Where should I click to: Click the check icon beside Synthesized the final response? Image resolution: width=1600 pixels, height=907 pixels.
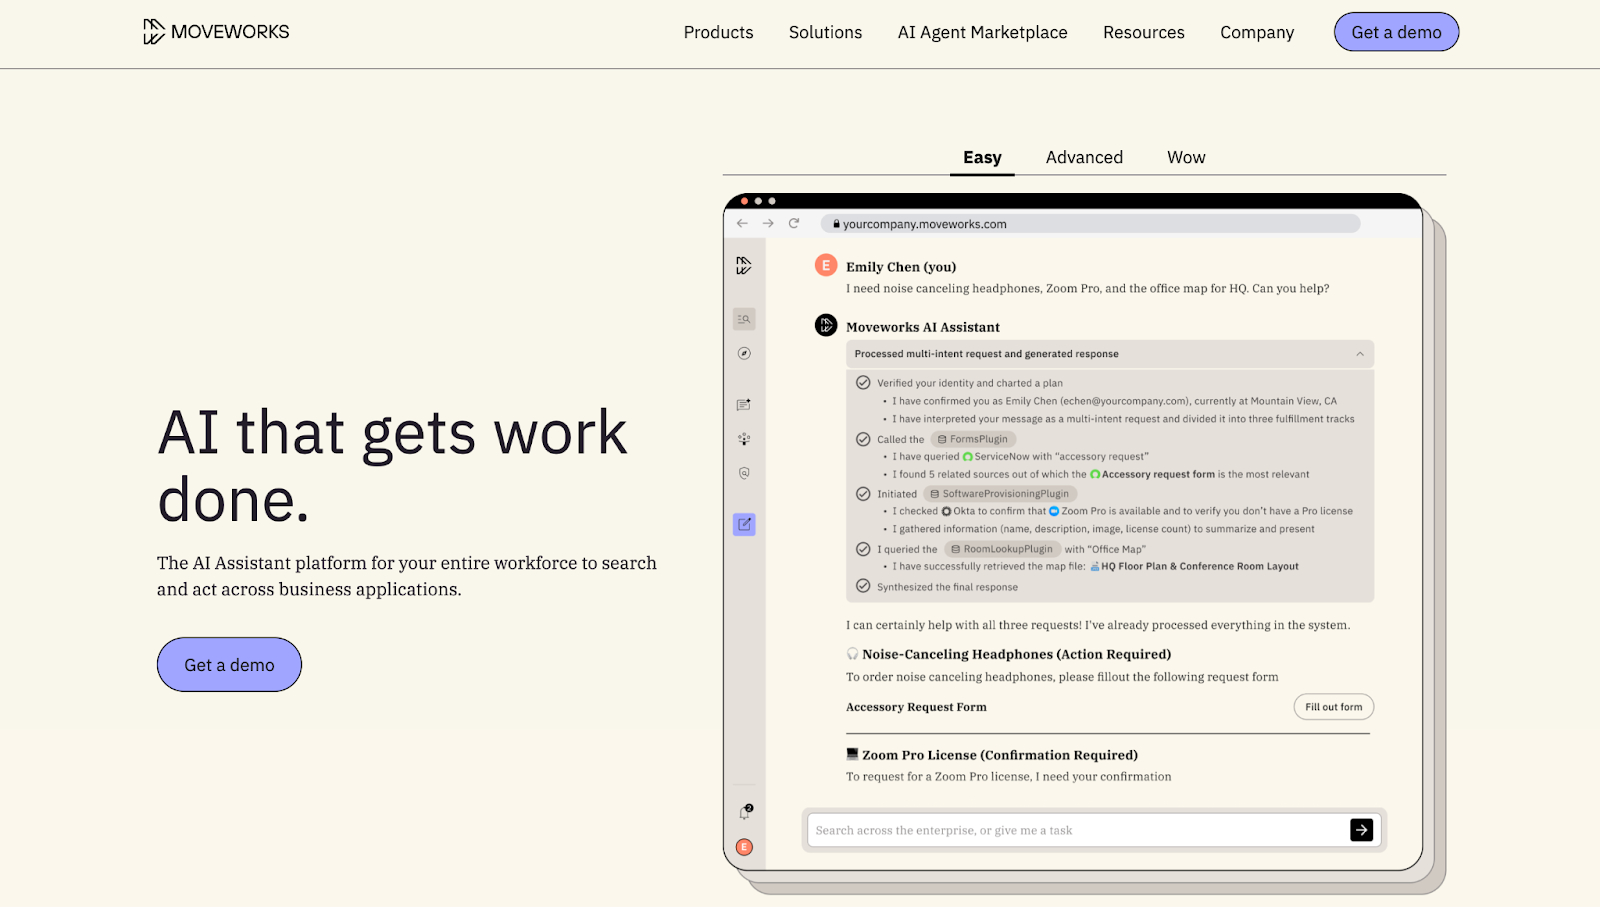point(863,586)
